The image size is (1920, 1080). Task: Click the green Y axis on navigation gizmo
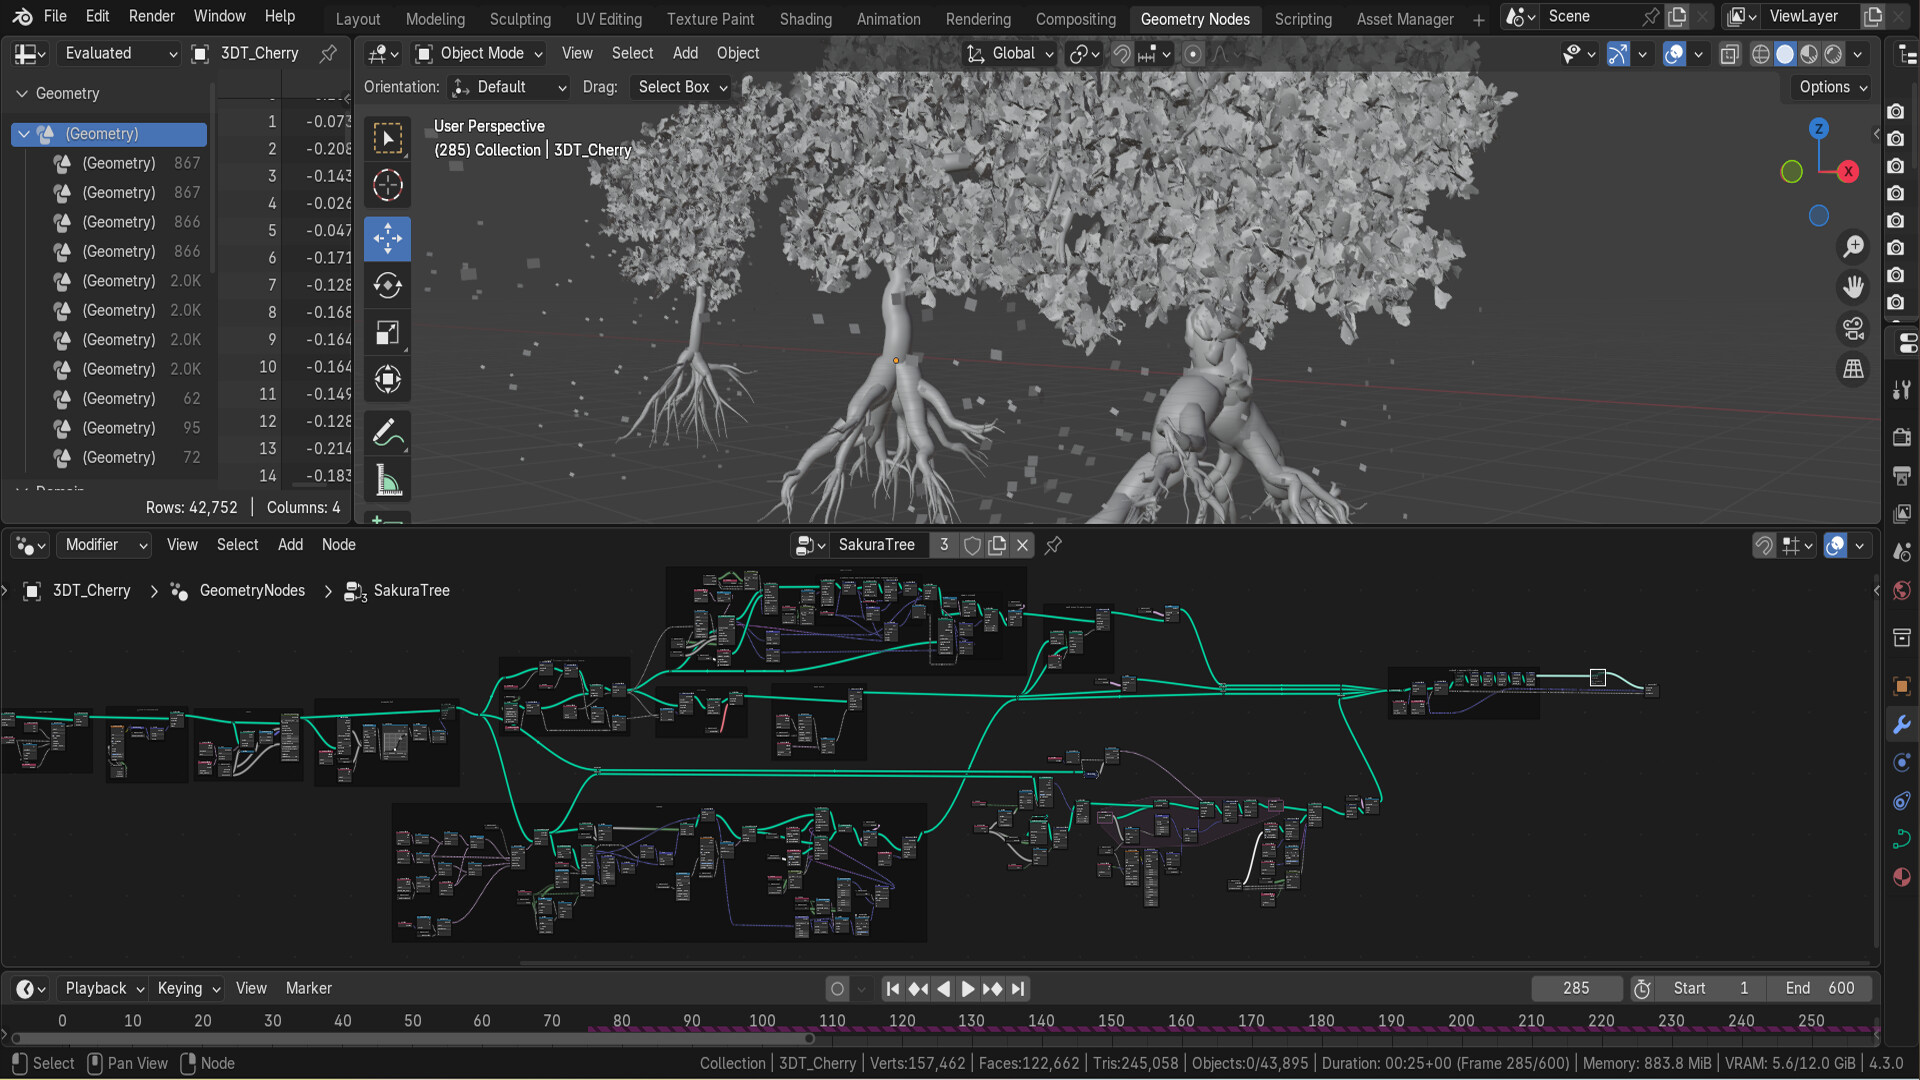point(1792,171)
